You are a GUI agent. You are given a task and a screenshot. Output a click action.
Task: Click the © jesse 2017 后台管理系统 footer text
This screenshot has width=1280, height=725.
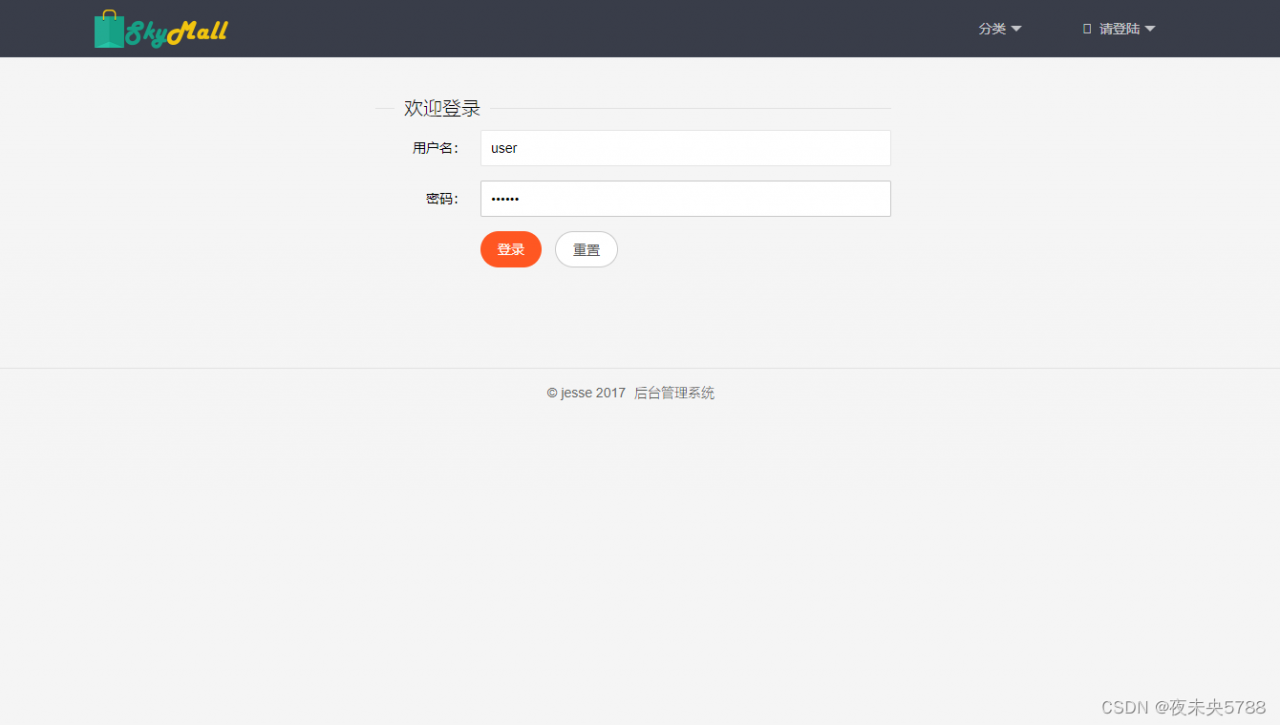630,393
